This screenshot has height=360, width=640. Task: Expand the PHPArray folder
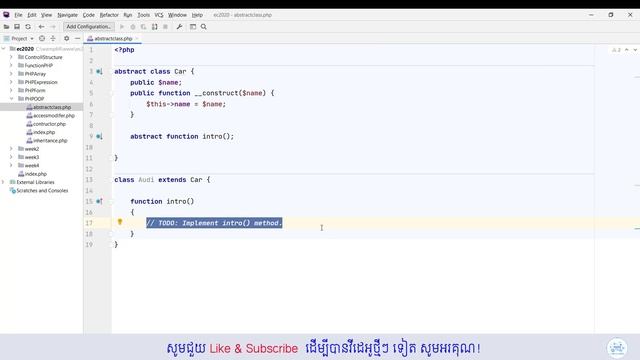point(11,74)
